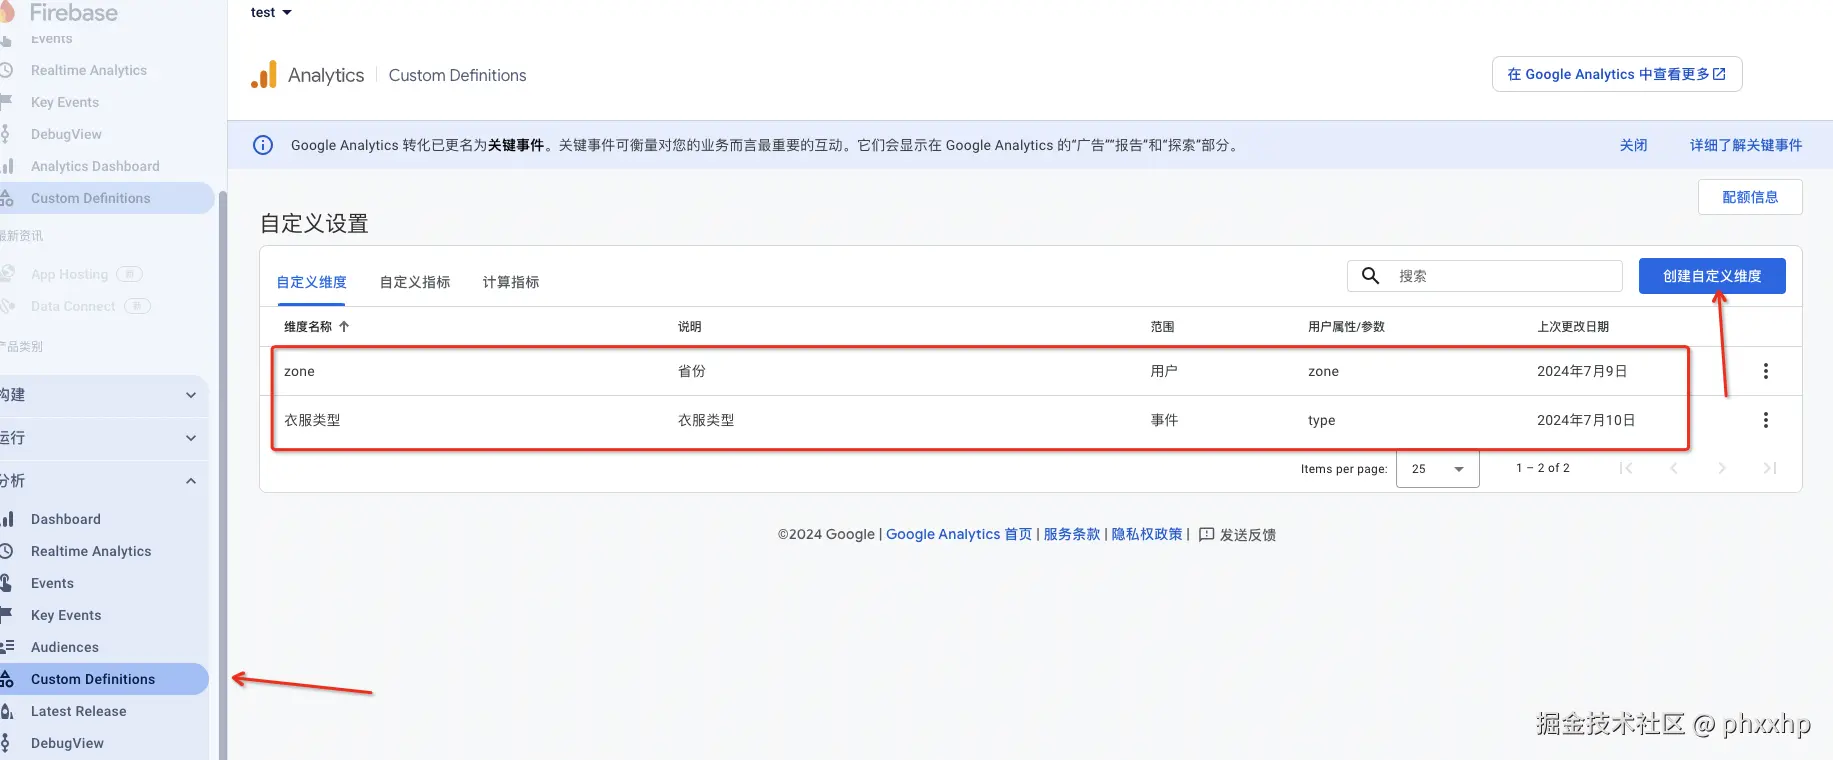This screenshot has width=1833, height=760.
Task: Click 配额信息 button
Action: coord(1750,197)
